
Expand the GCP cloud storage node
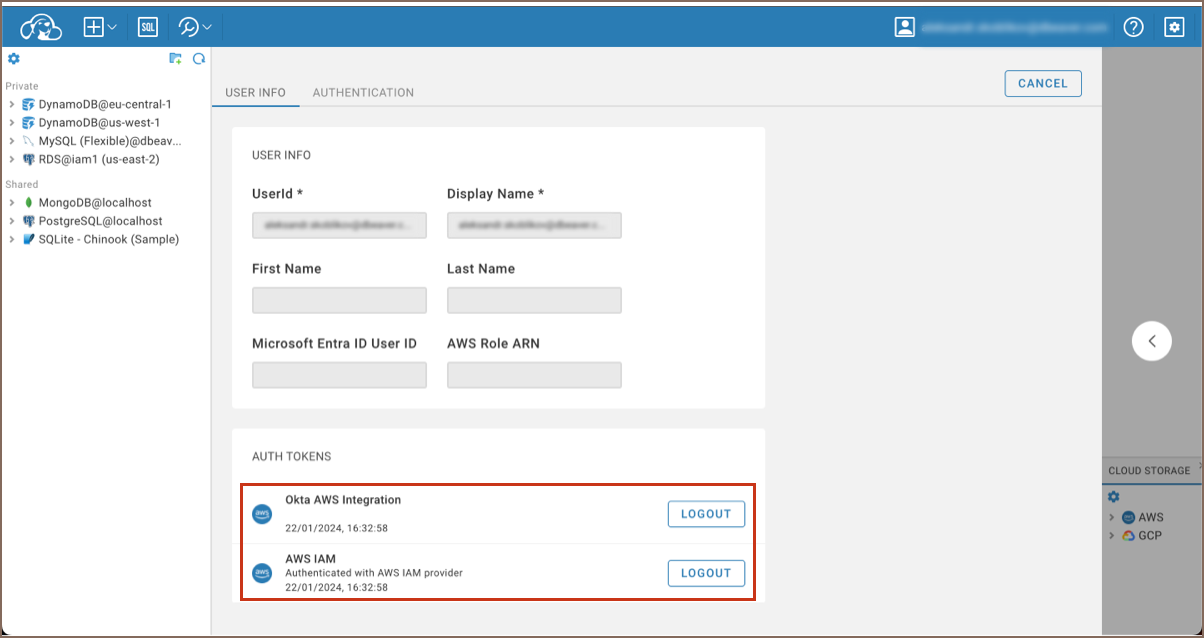1112,536
